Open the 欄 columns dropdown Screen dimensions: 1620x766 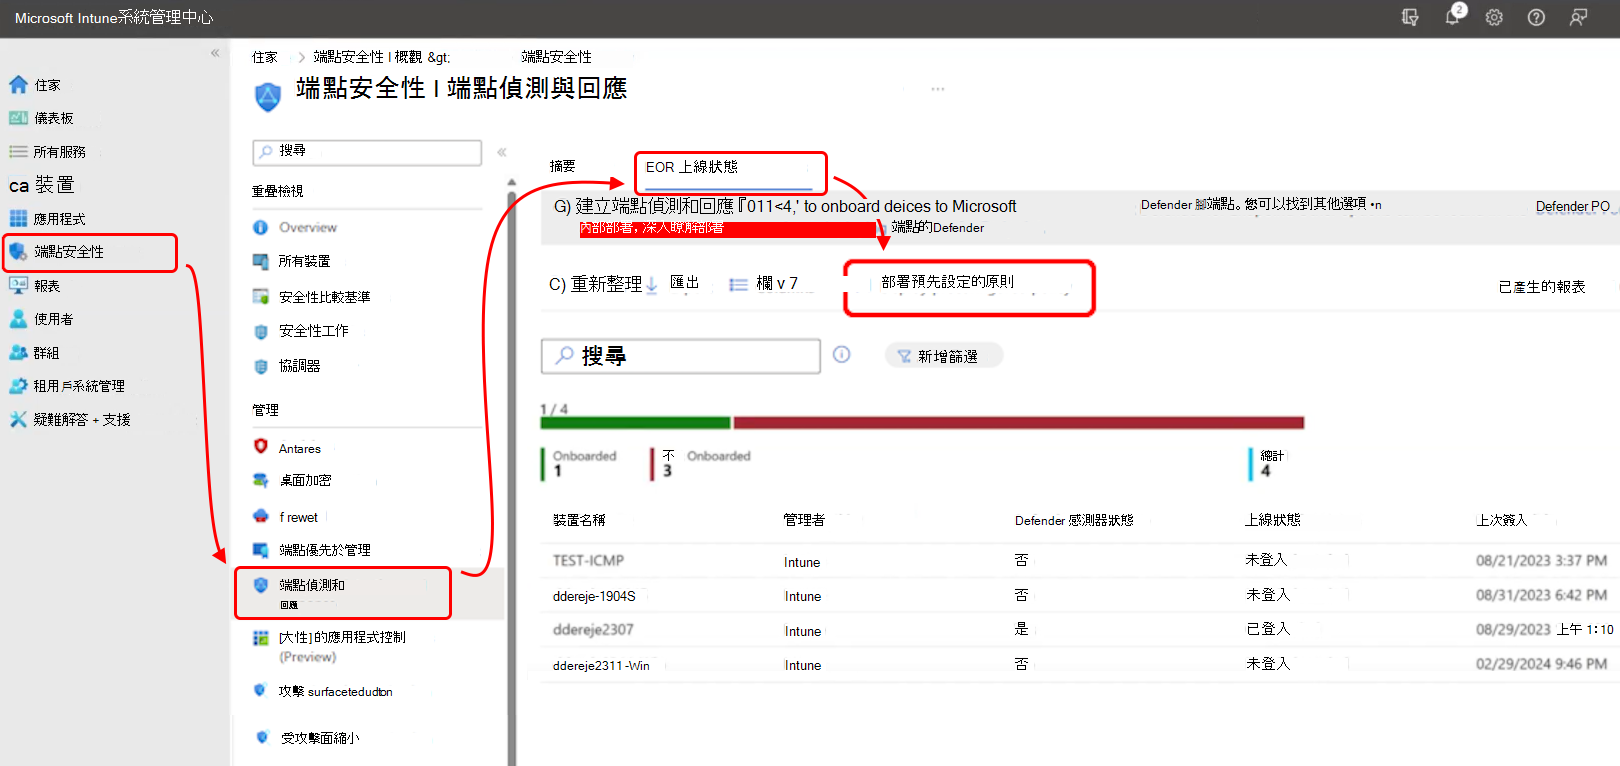[764, 284]
